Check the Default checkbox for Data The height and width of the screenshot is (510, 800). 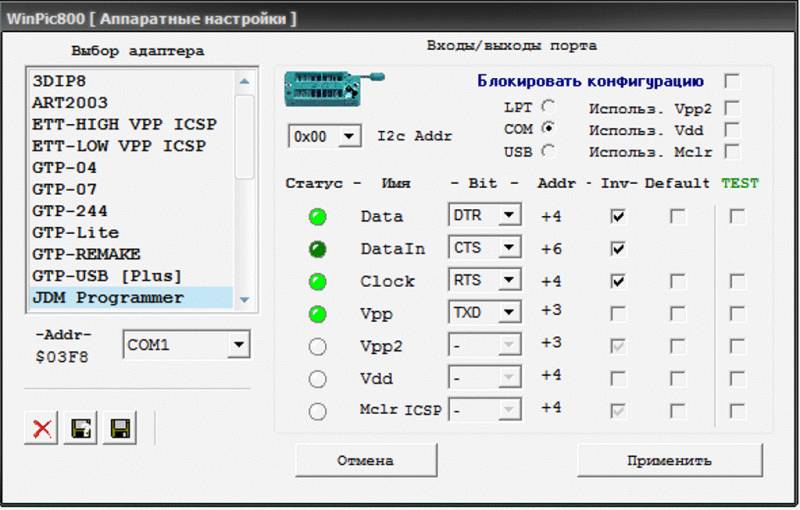678,217
